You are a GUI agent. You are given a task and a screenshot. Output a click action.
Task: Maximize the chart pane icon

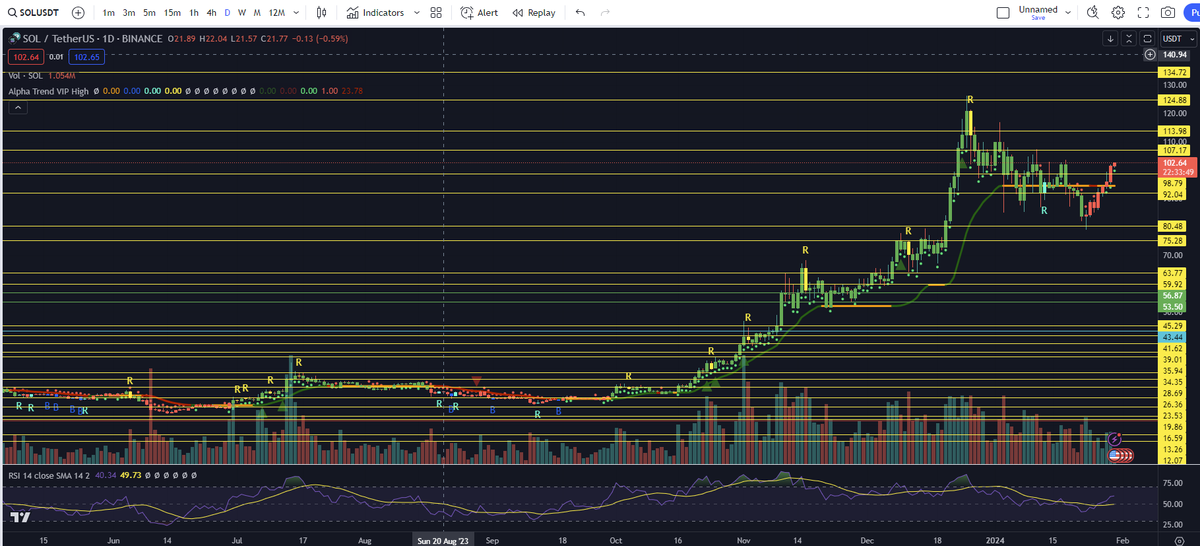click(x=1147, y=38)
